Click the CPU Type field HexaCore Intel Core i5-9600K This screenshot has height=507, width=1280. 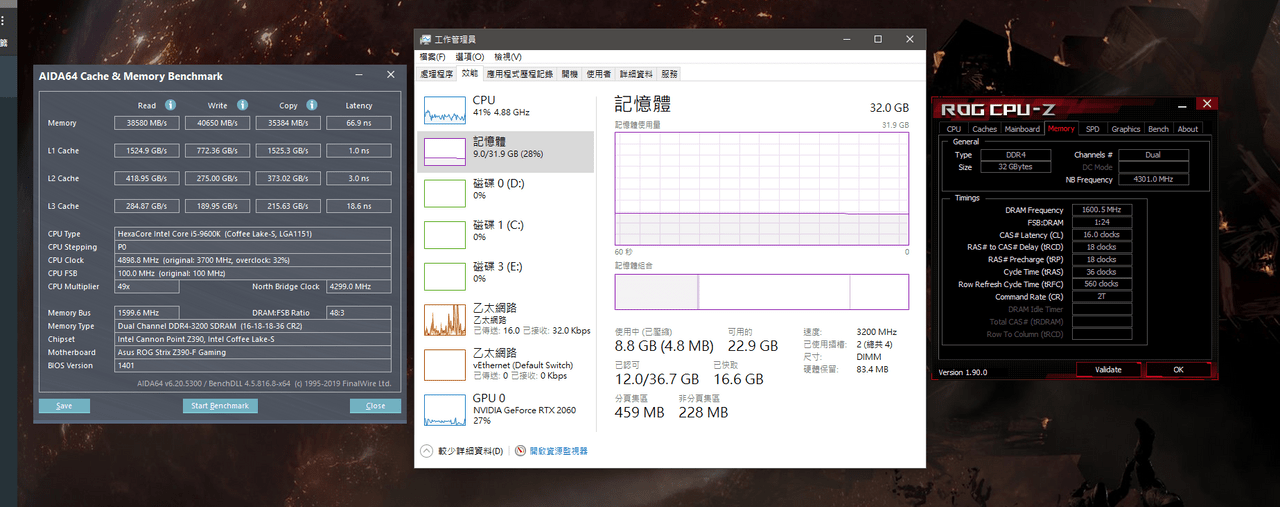click(253, 234)
